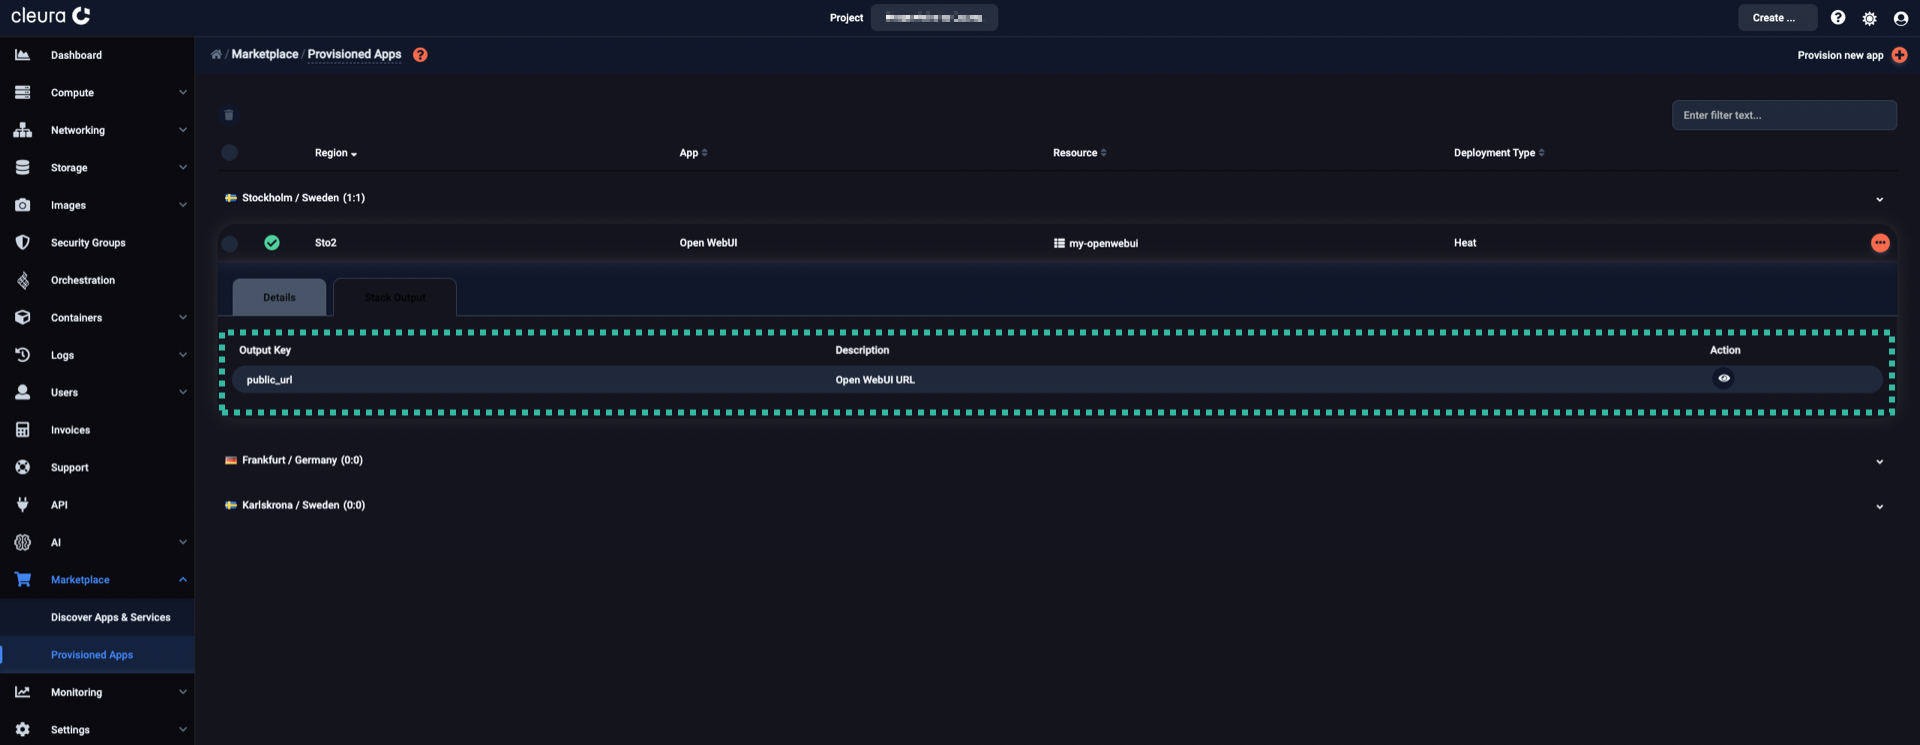Select the public_url output row
Image resolution: width=1920 pixels, height=745 pixels.
pos(1057,380)
